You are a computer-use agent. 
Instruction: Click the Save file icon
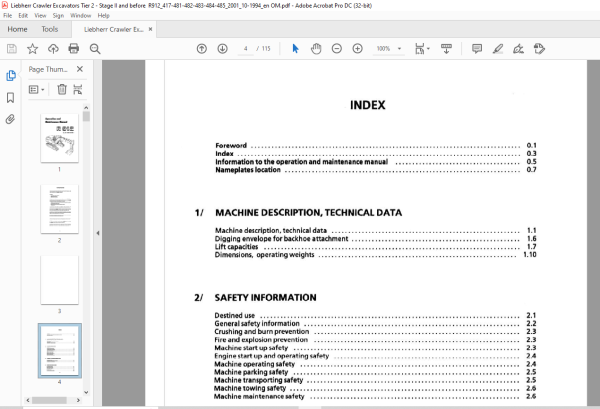click(x=12, y=49)
